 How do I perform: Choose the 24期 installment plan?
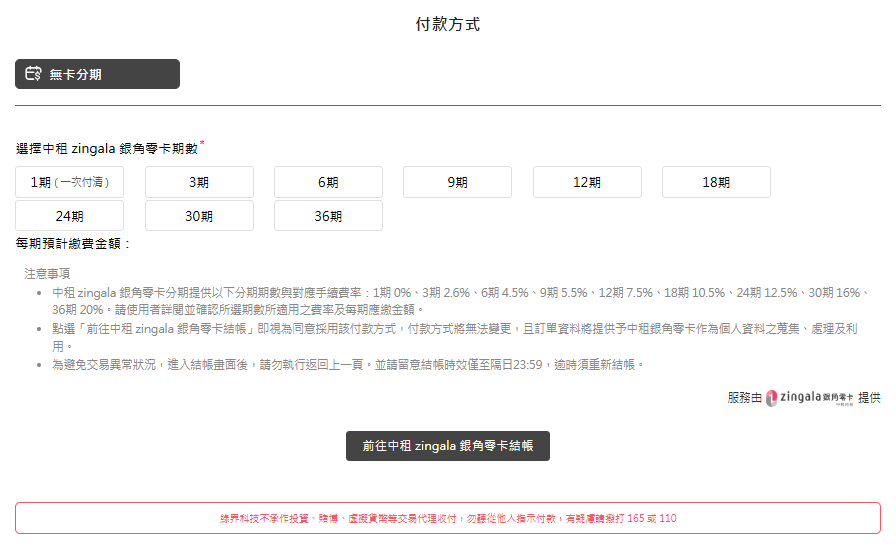tap(70, 216)
